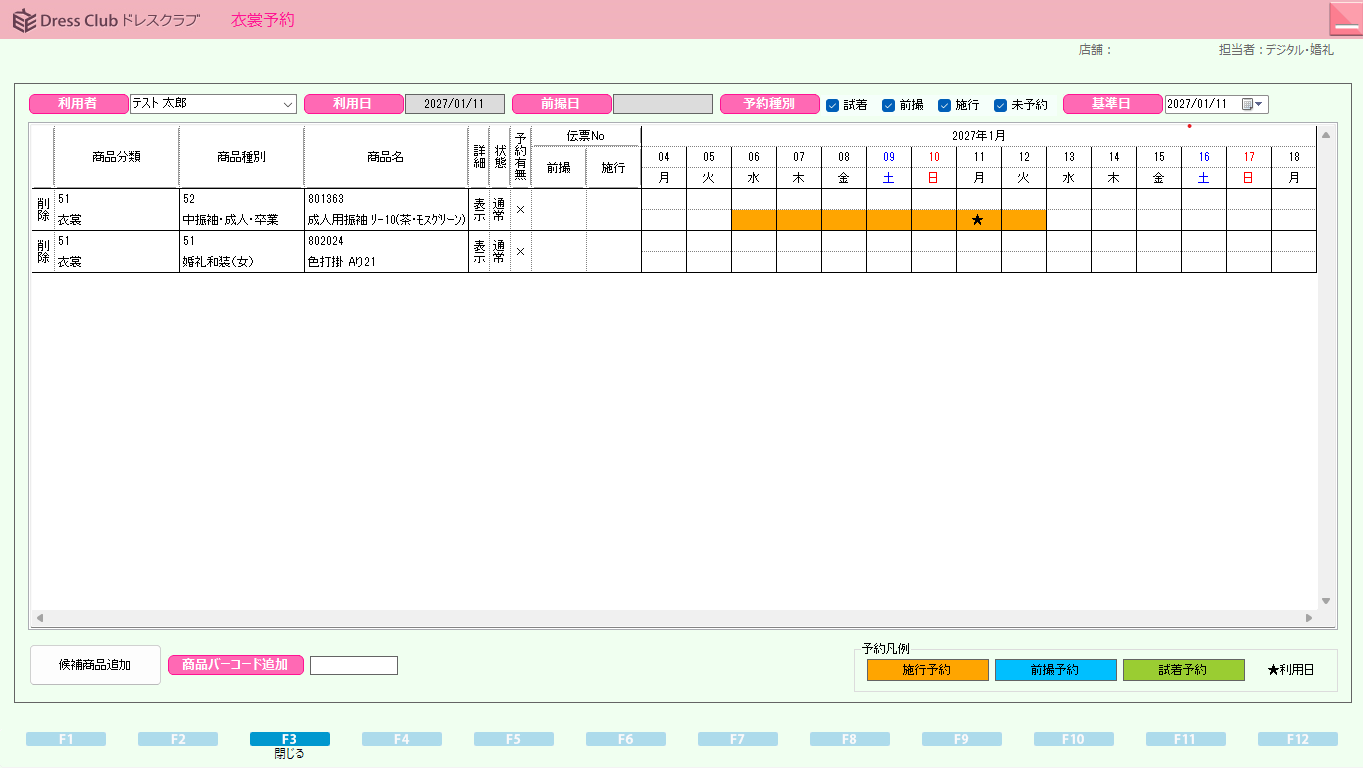
Task: Click the vertical scrollbar up arrow
Action: (1327, 134)
